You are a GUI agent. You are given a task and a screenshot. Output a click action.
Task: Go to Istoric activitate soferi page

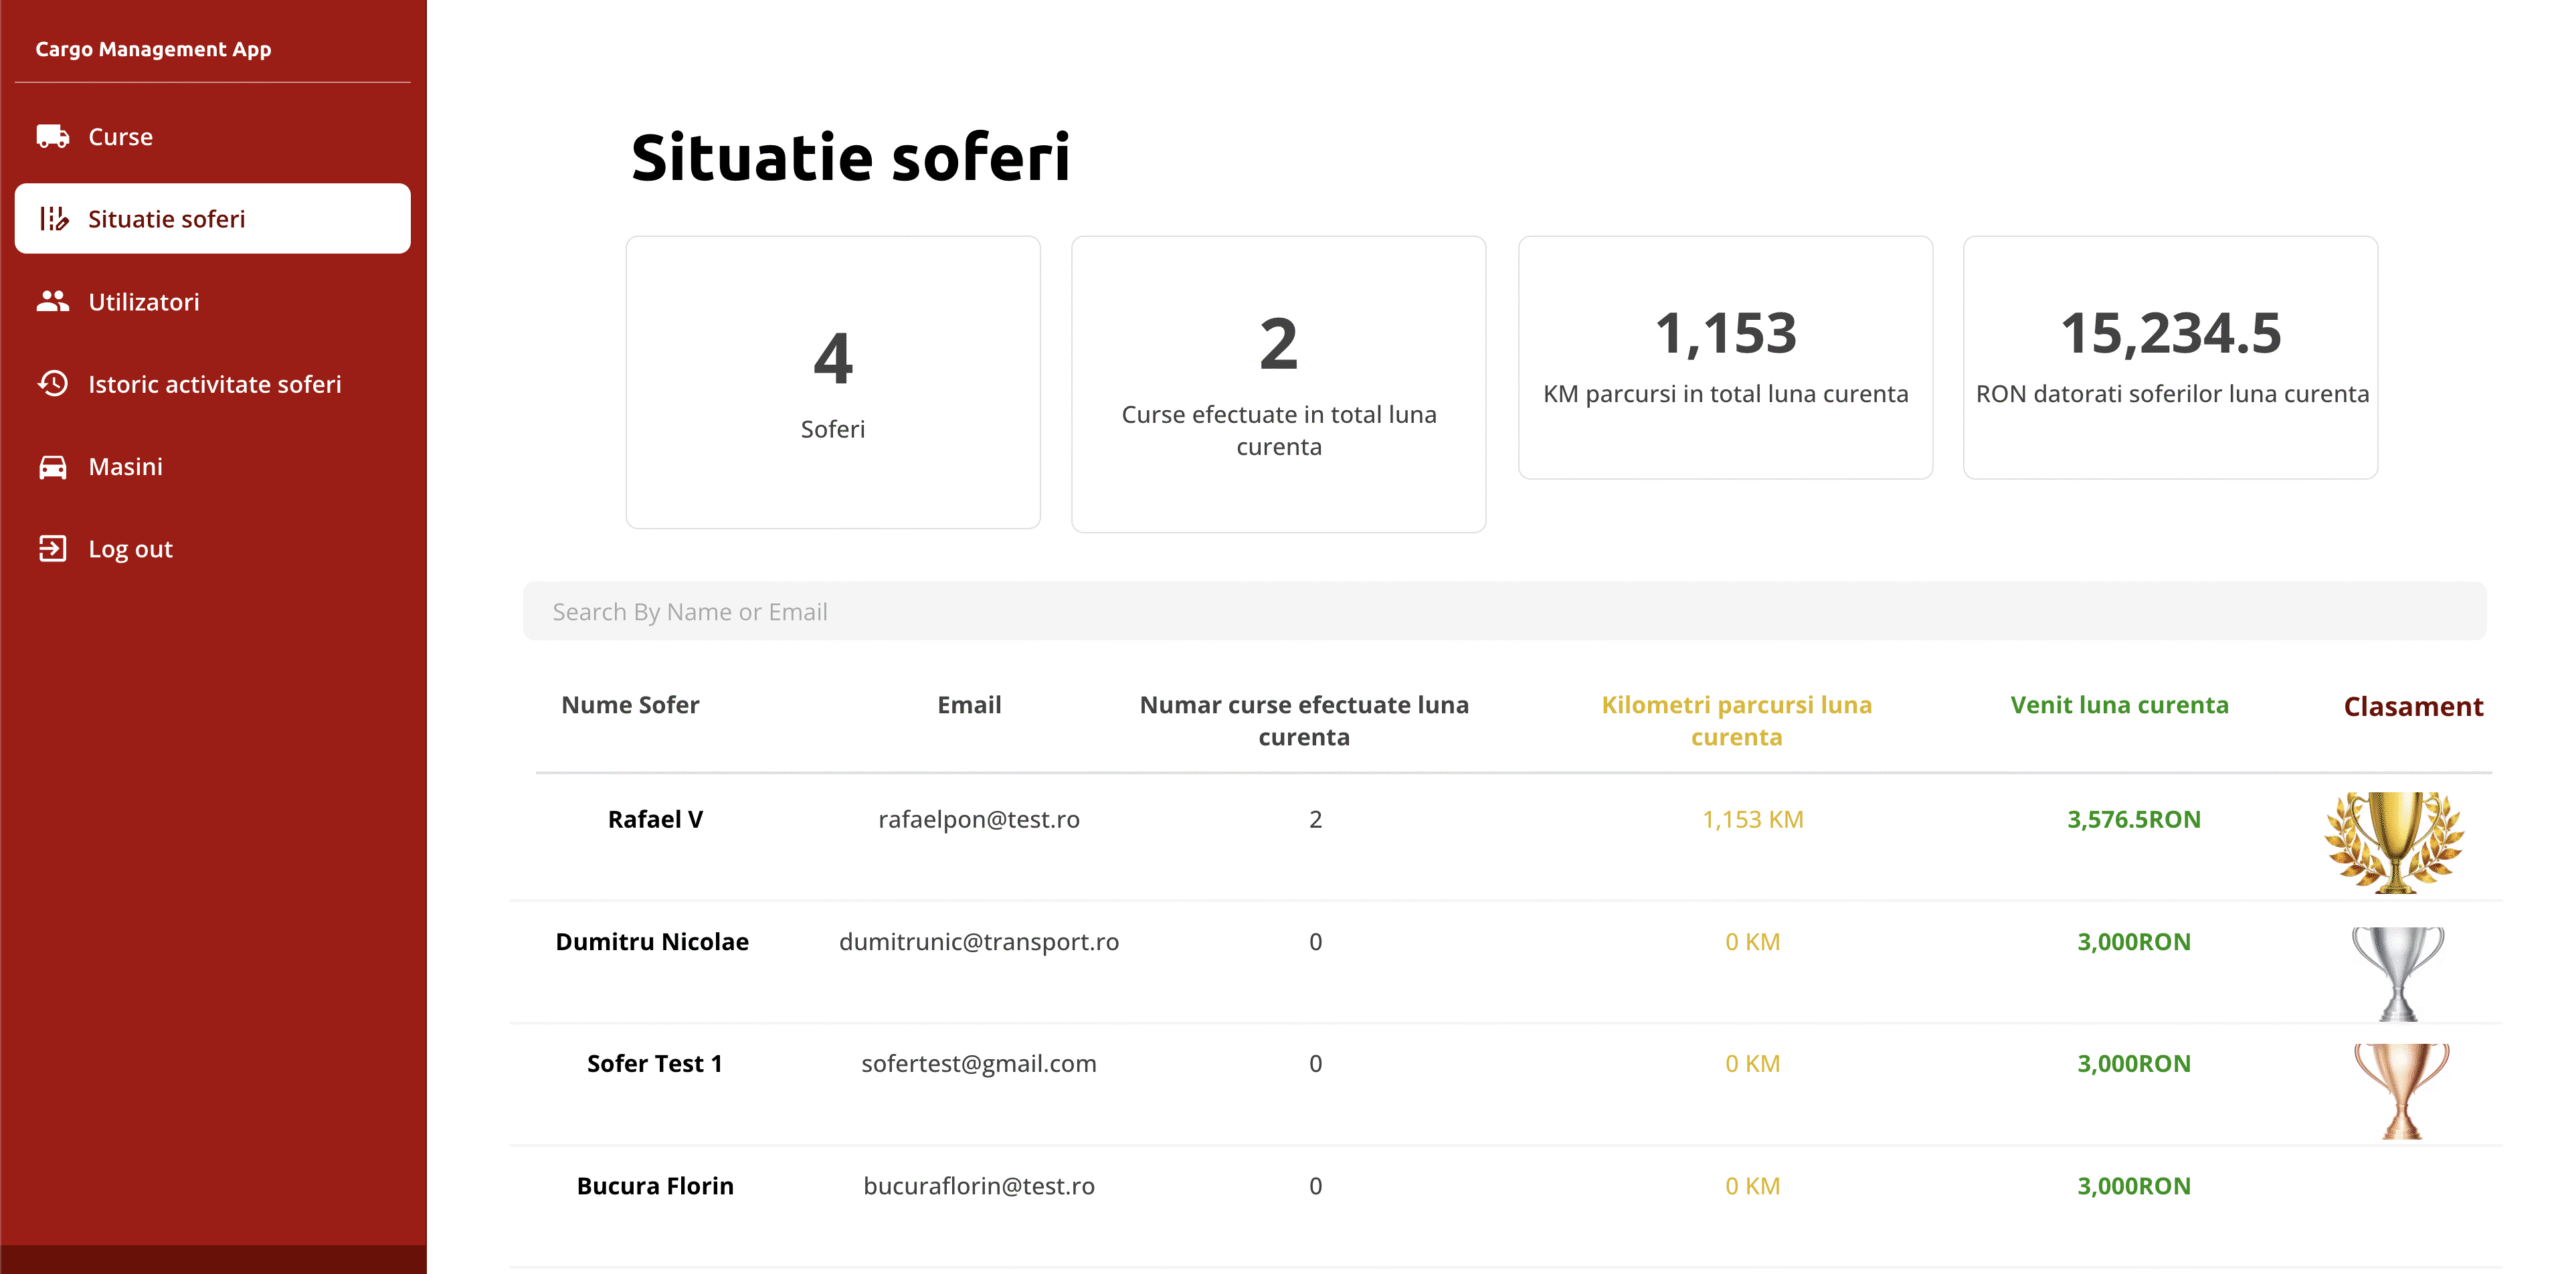pyautogui.click(x=214, y=384)
